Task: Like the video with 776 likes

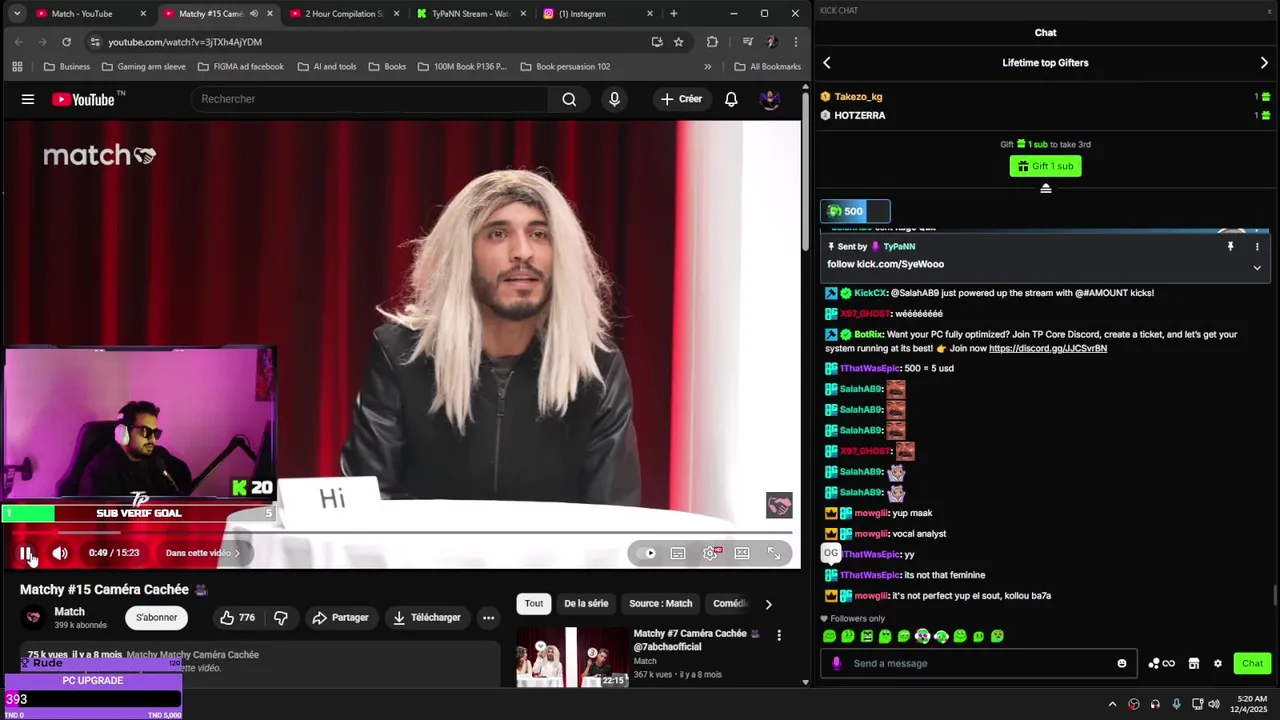Action: [237, 618]
